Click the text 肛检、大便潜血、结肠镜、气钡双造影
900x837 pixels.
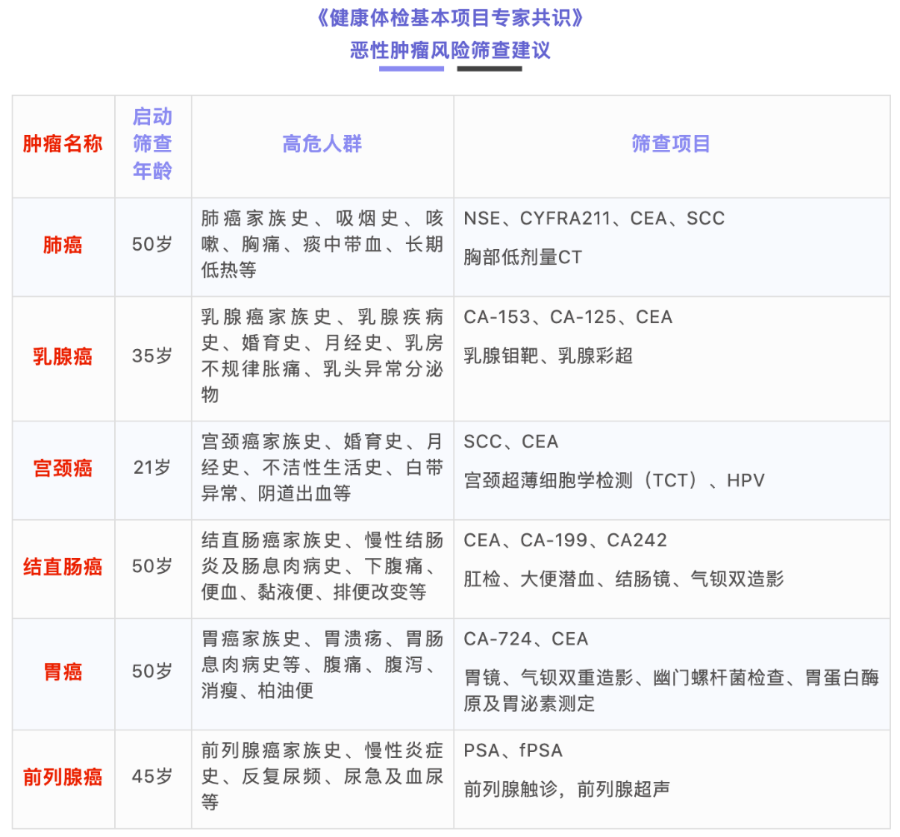pyautogui.click(x=623, y=579)
